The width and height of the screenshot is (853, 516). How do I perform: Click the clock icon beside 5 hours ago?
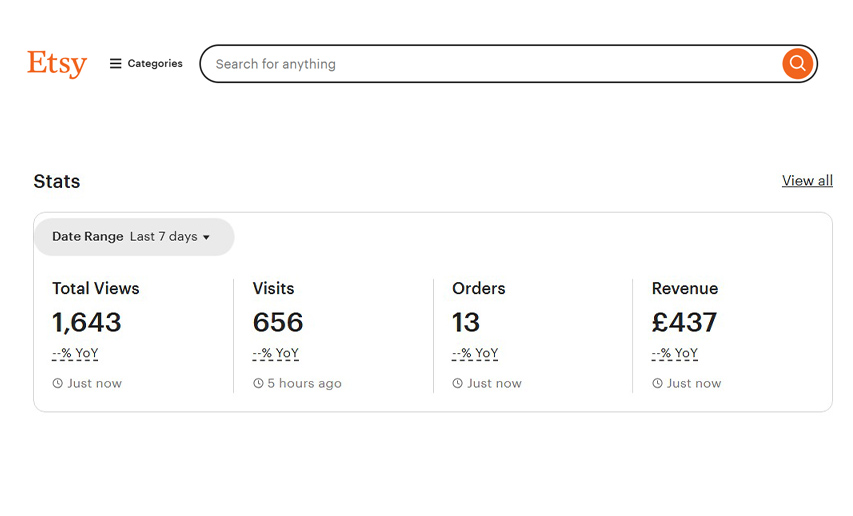pyautogui.click(x=258, y=383)
